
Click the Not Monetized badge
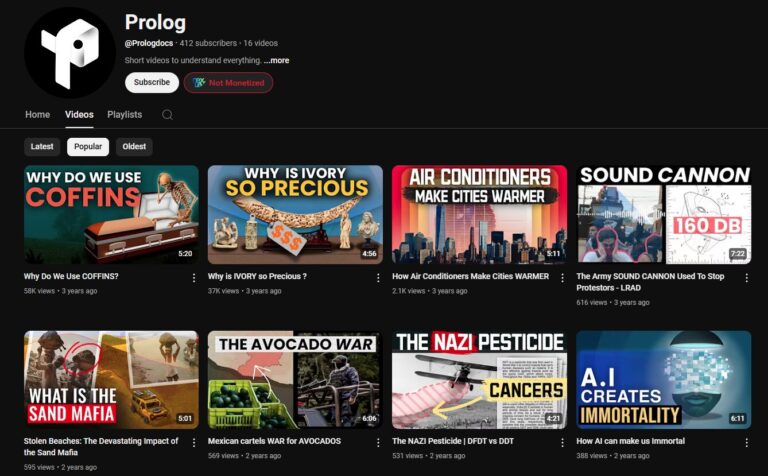pos(228,83)
